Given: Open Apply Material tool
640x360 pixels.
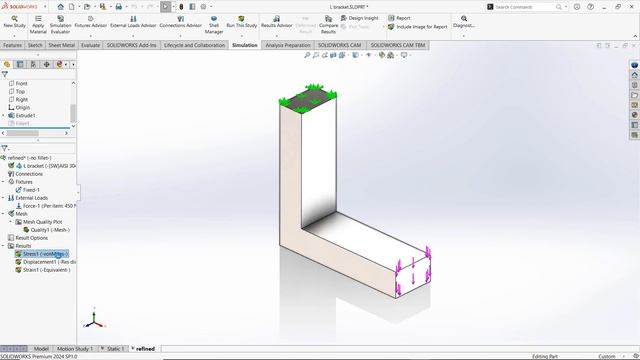Looking at the screenshot, I should point(38,24).
